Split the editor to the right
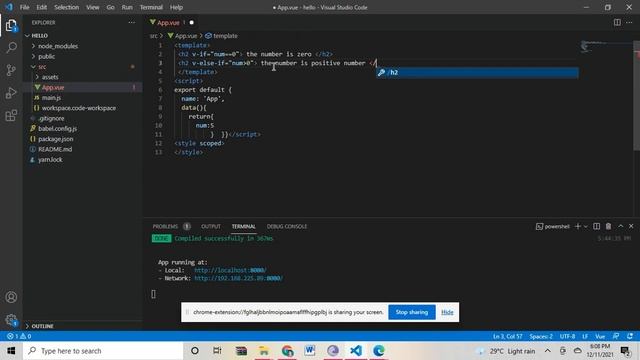This screenshot has height=360, width=640. pos(617,22)
